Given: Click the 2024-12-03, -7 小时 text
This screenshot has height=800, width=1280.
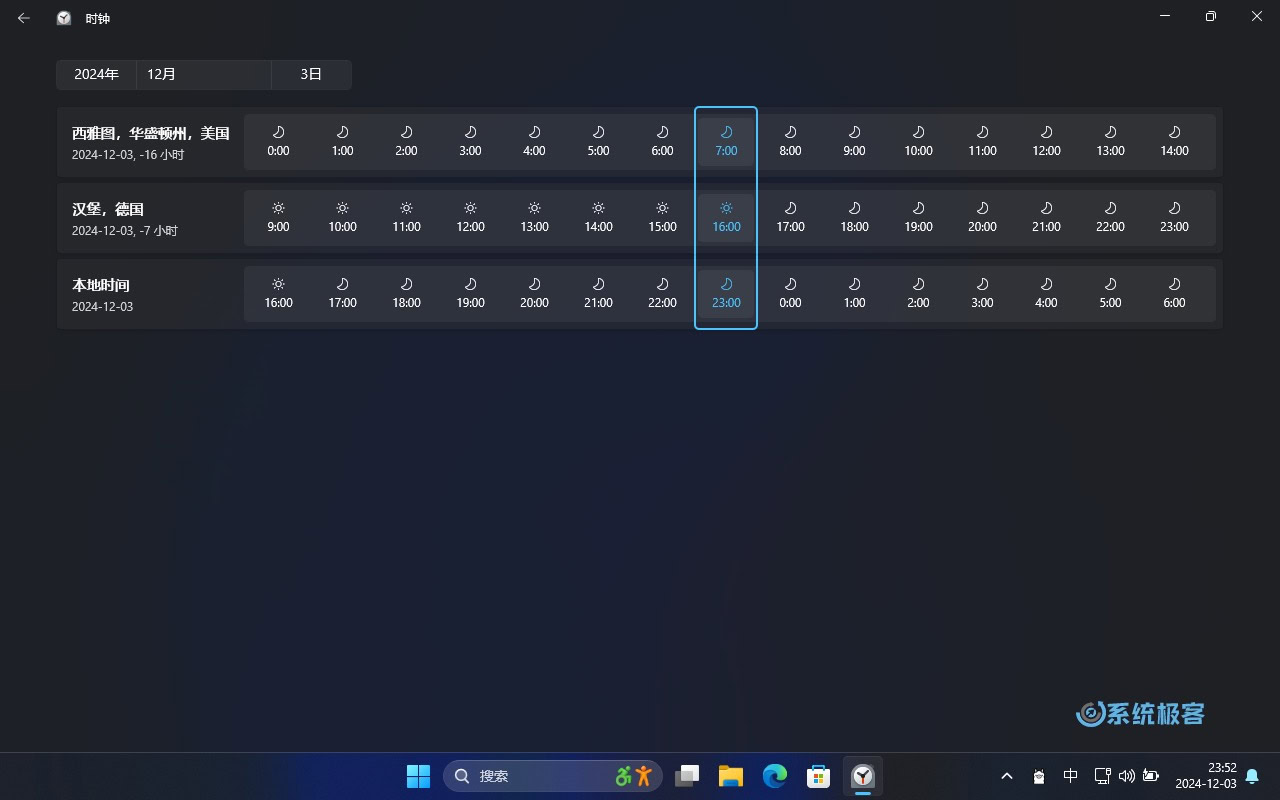Looking at the screenshot, I should coord(125,231).
